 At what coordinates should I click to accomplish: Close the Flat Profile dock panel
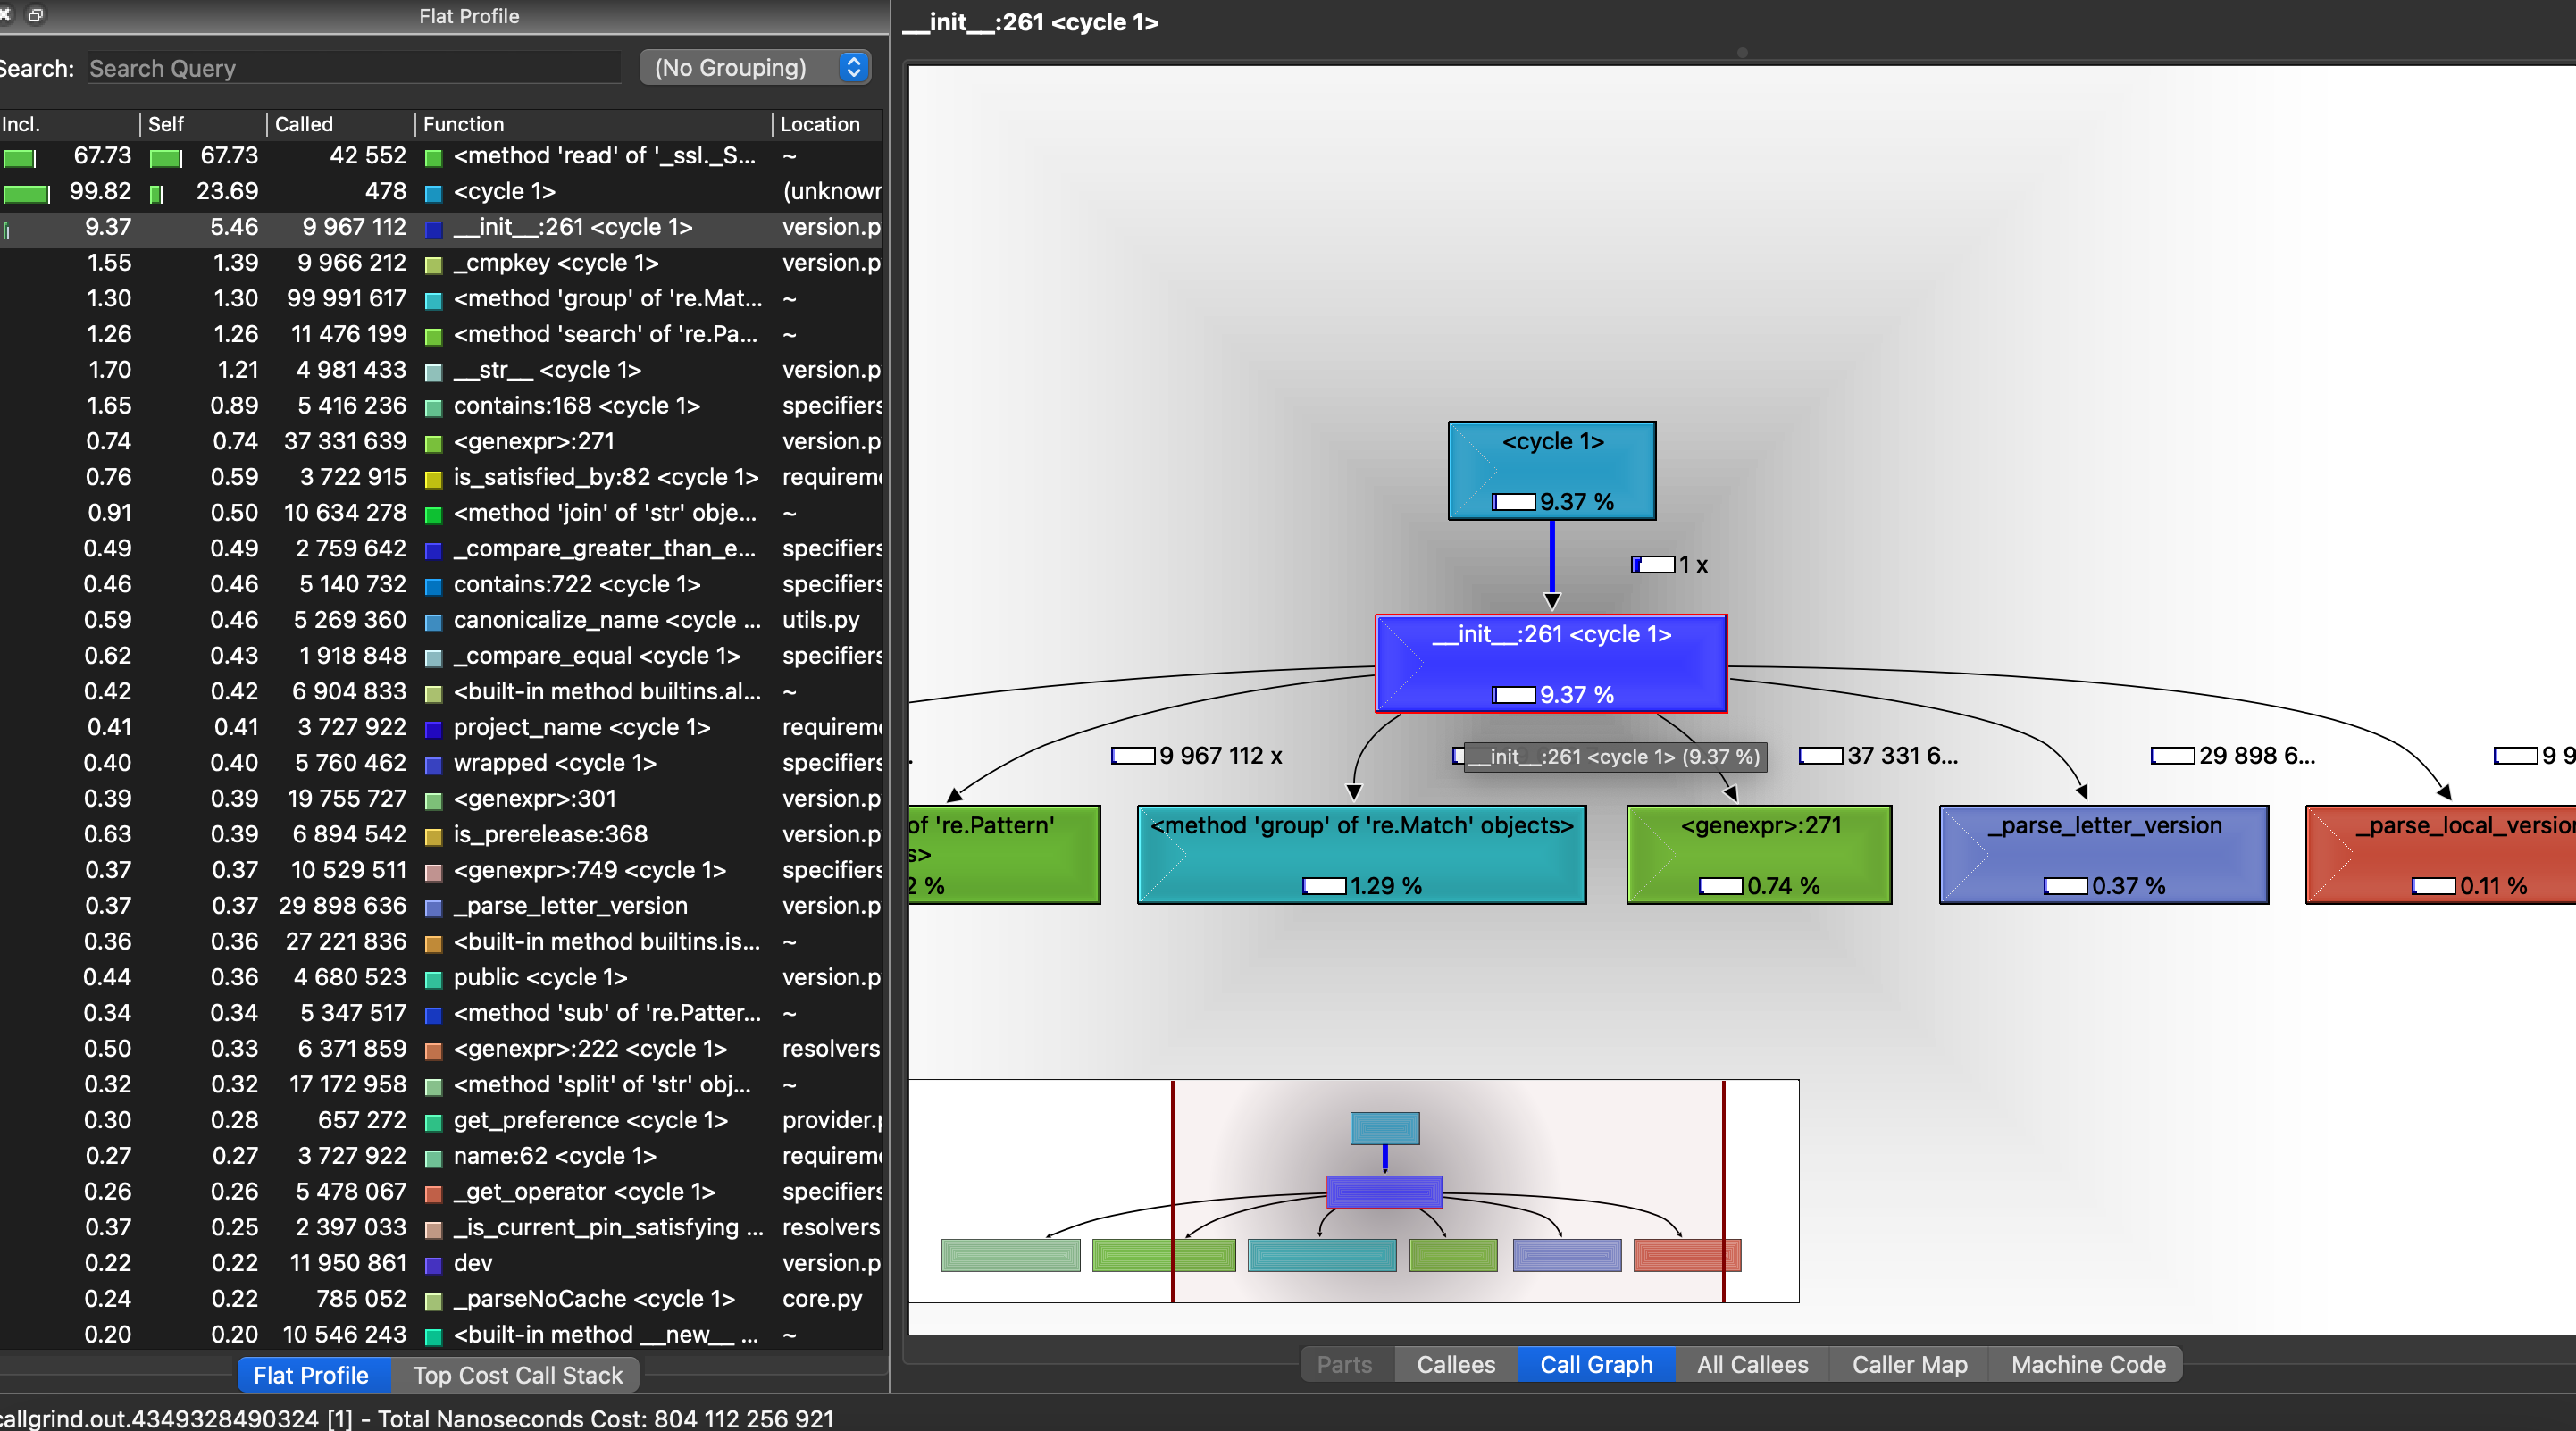[x=5, y=15]
